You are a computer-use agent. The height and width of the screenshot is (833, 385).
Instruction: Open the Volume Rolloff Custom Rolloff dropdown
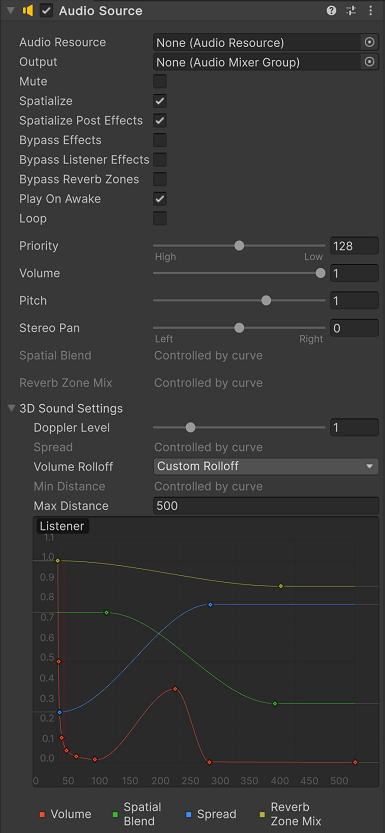(x=266, y=466)
